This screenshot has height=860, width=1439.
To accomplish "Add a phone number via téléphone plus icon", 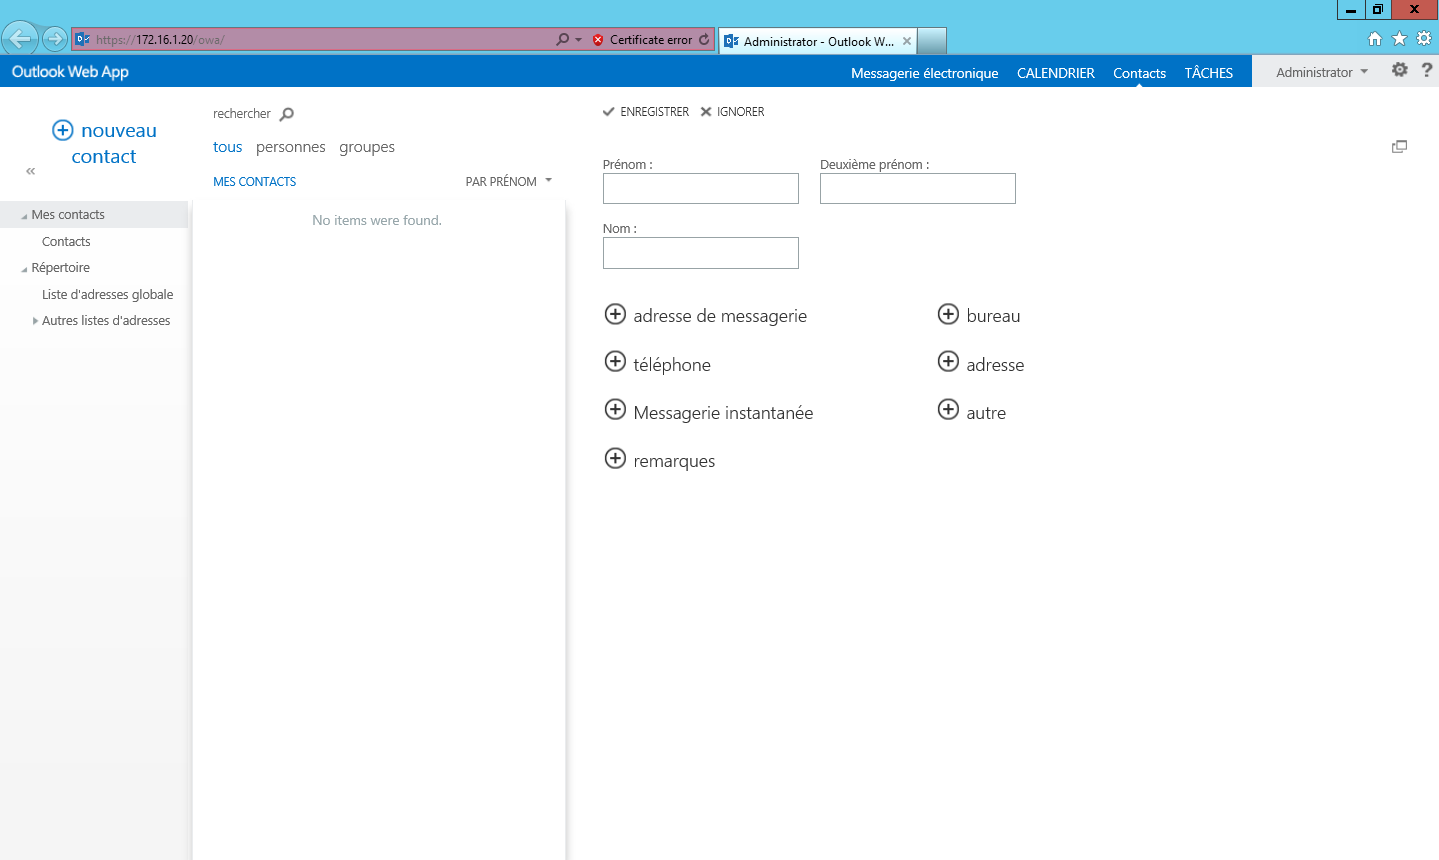I will coord(616,362).
